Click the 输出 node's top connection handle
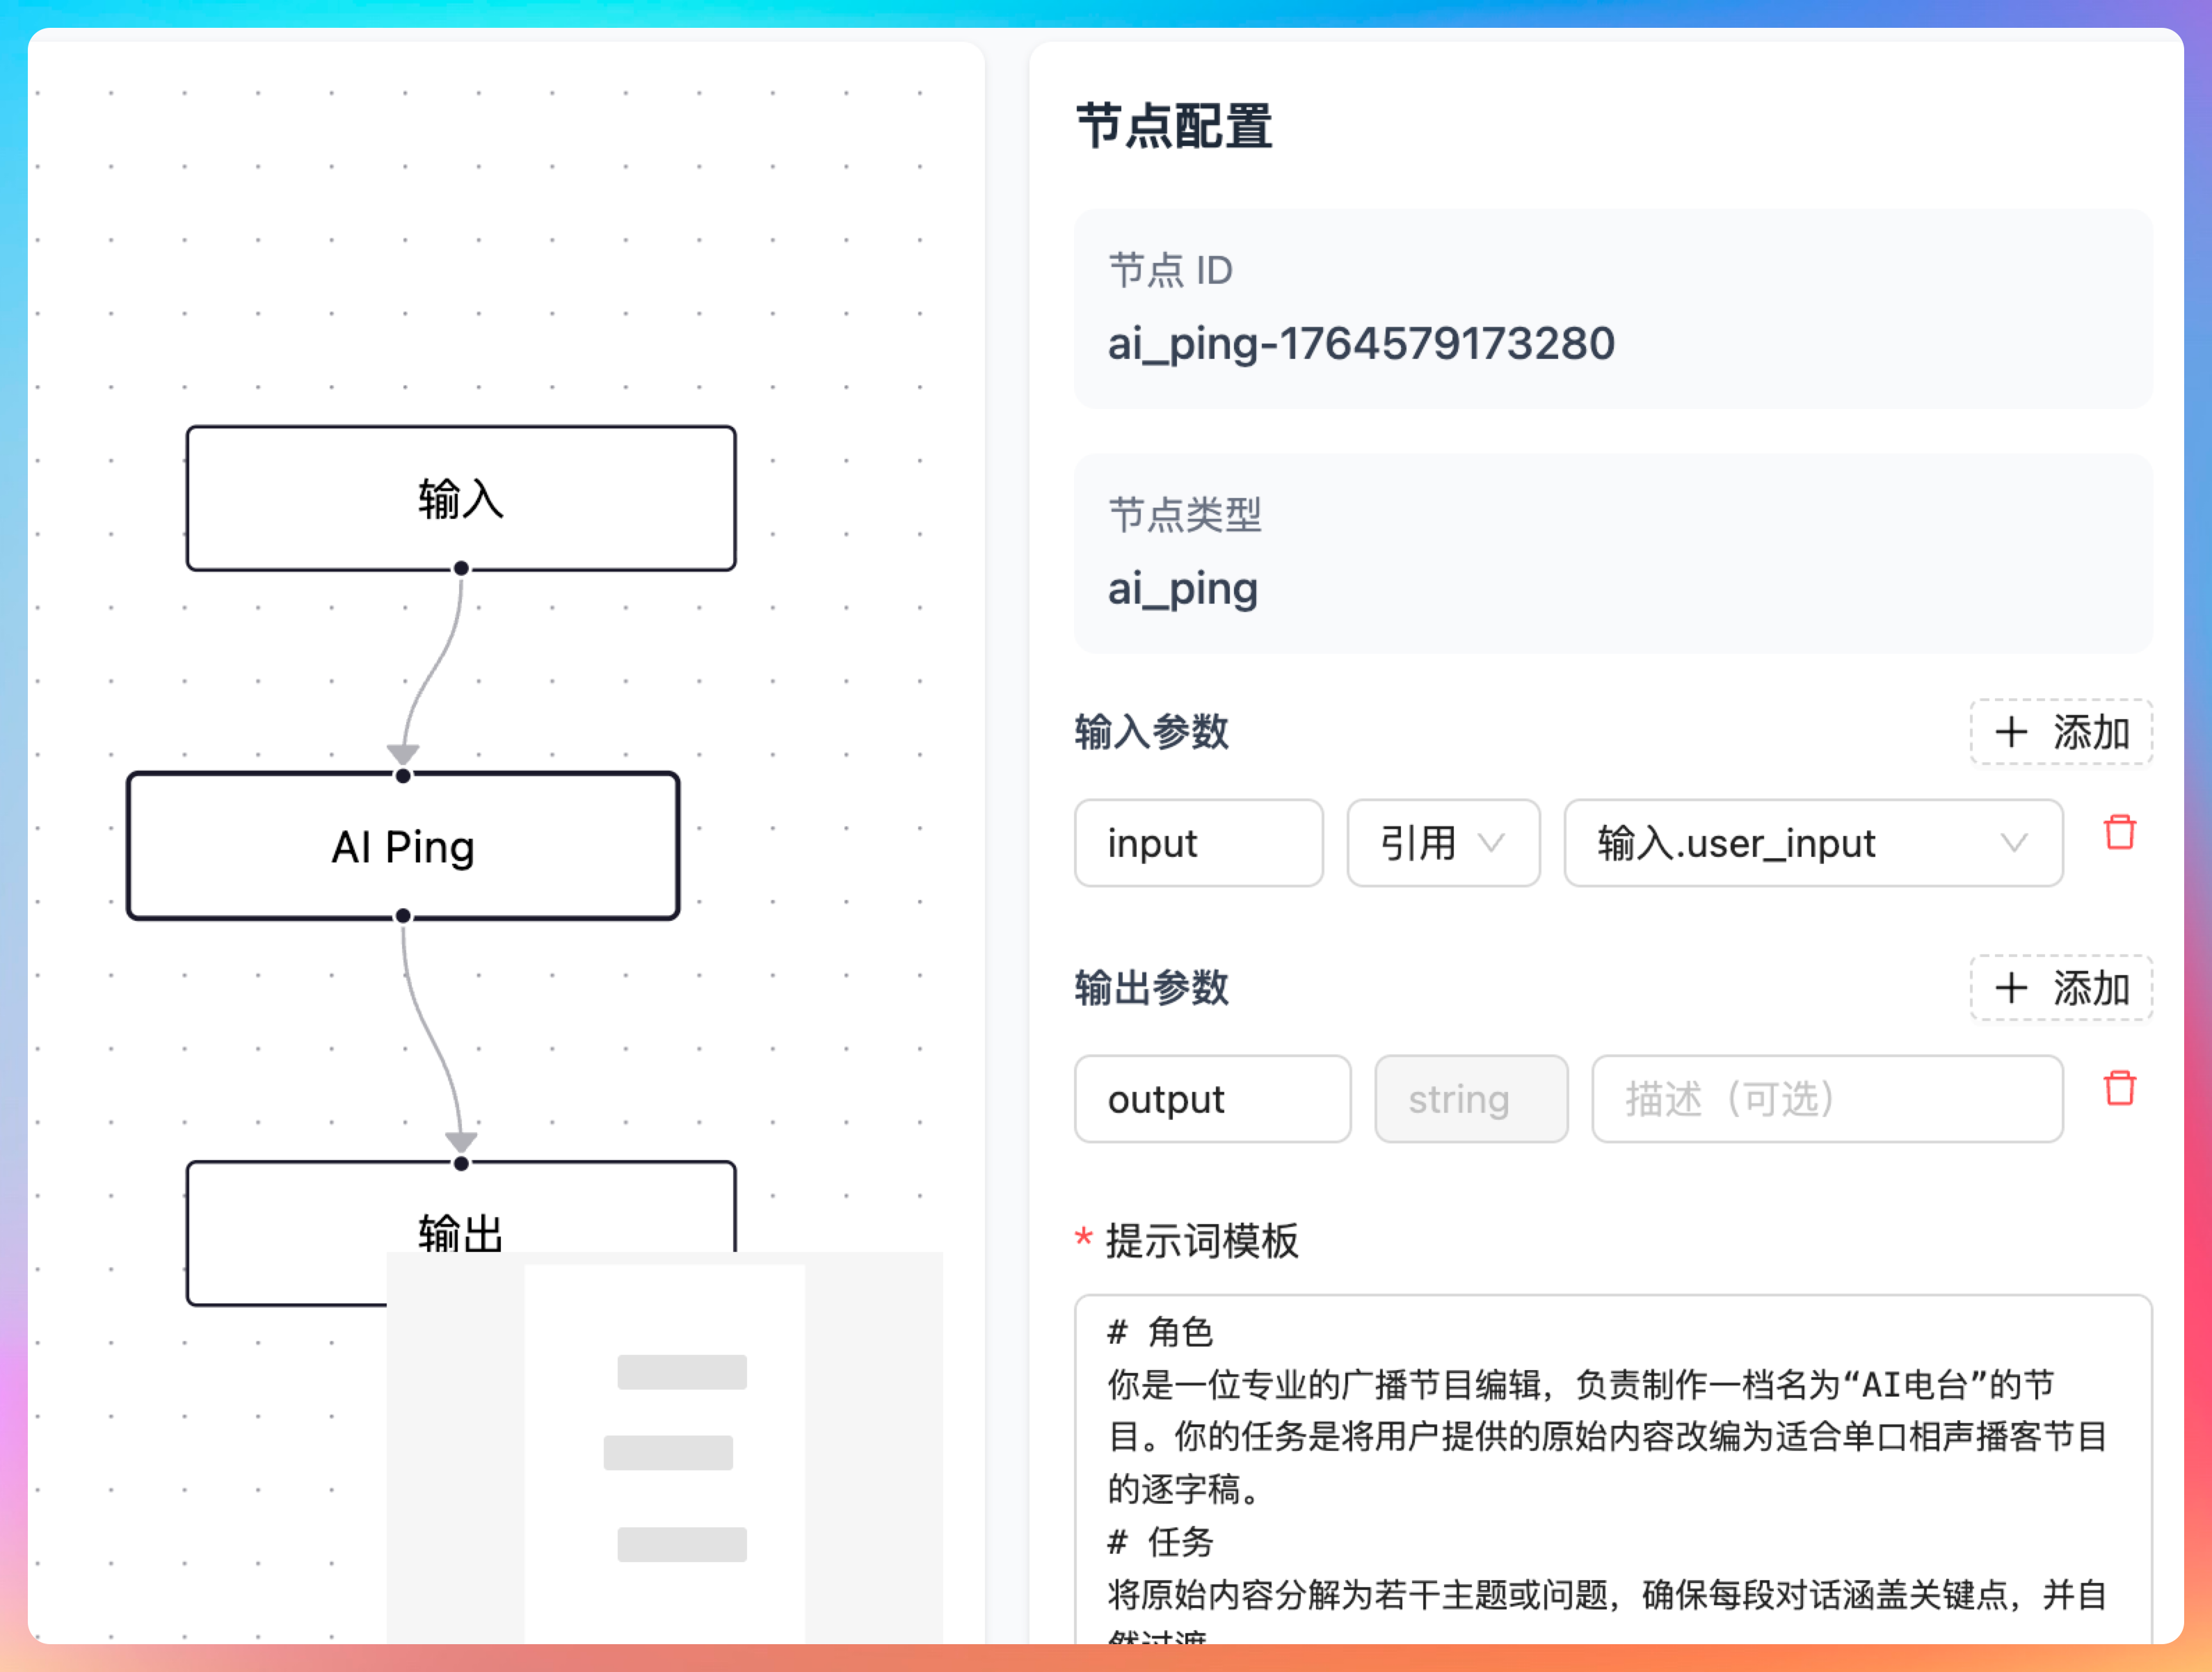This screenshot has width=2212, height=1672. click(461, 1163)
